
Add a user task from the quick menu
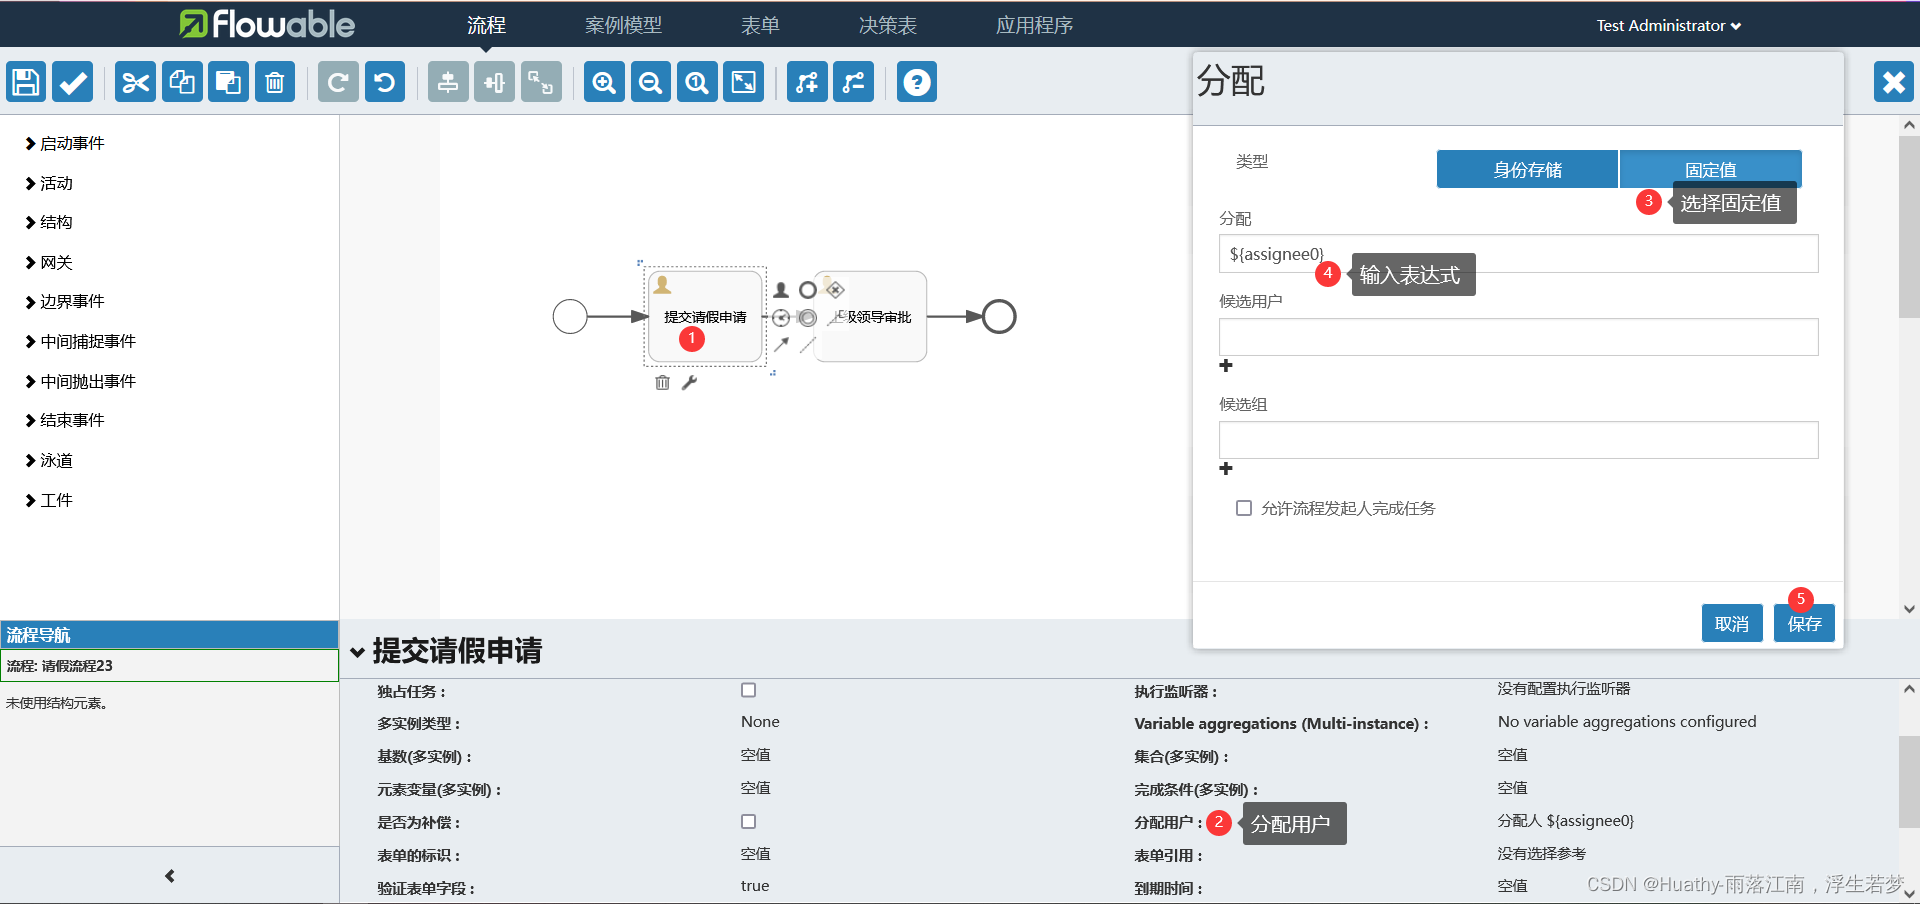(x=781, y=290)
